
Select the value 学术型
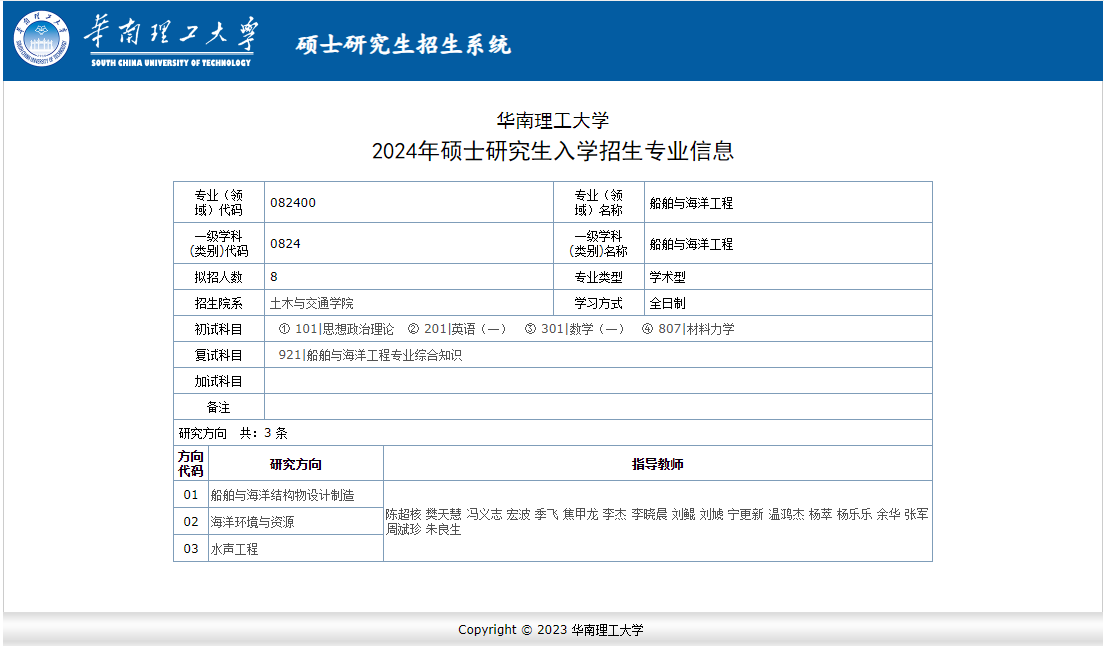point(667,277)
